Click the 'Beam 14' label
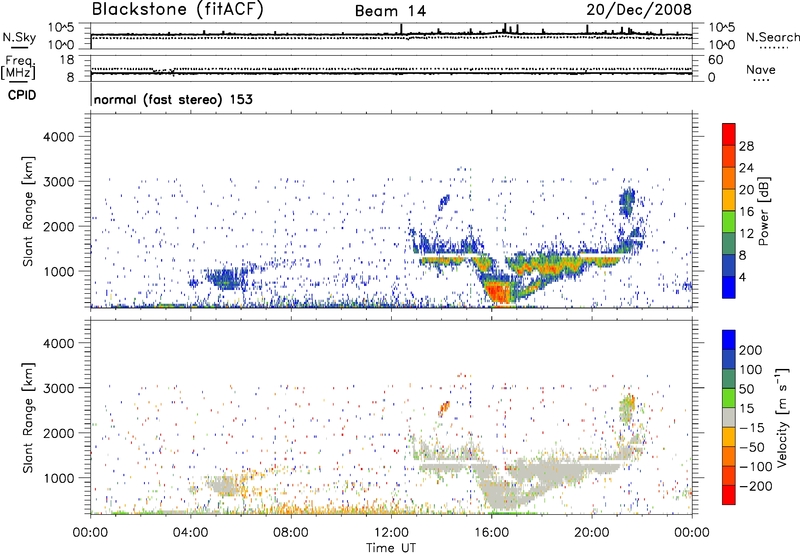800x554 pixels. click(390, 11)
